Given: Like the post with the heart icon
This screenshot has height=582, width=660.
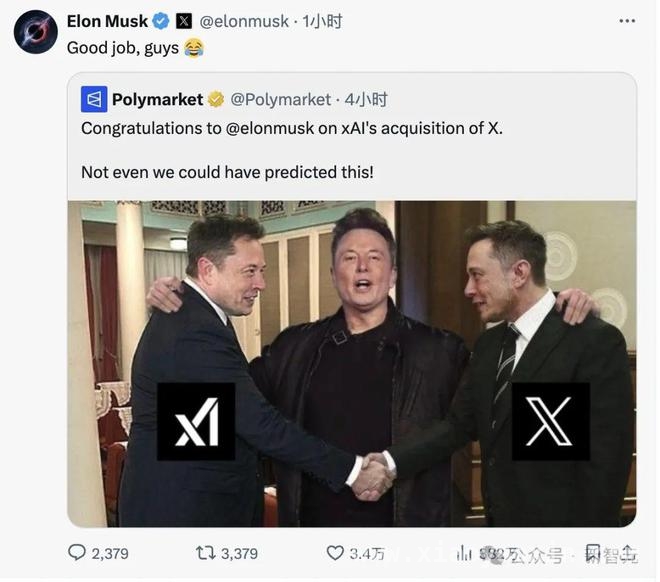Looking at the screenshot, I should (x=335, y=553).
